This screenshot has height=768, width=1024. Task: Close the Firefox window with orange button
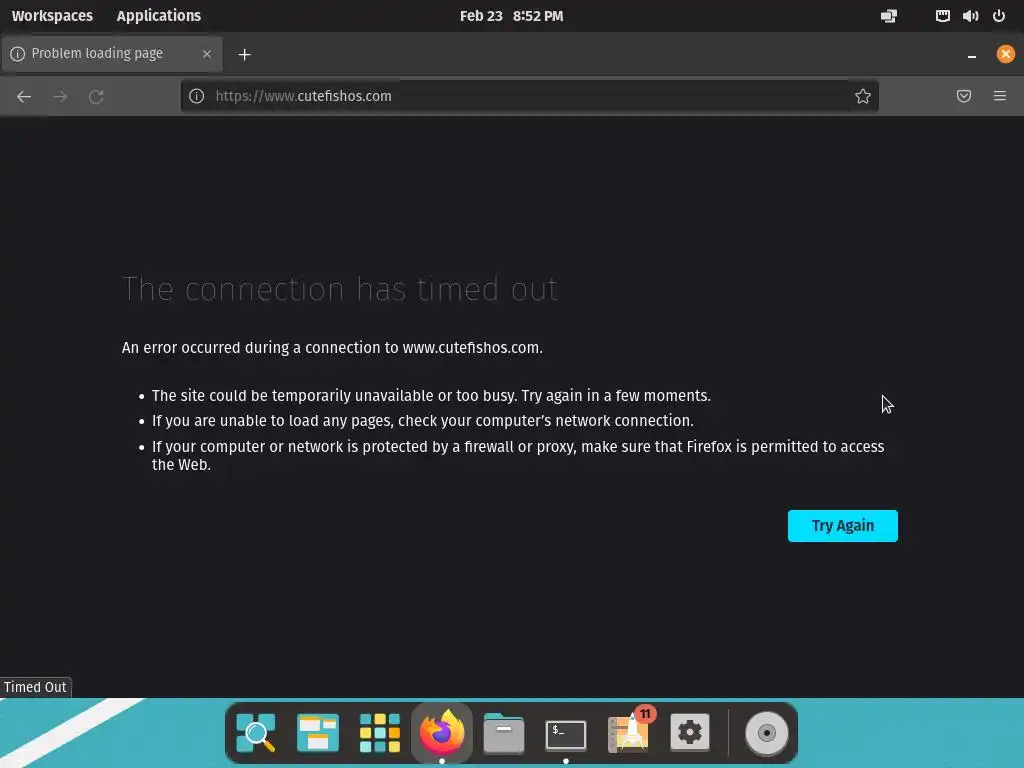(1006, 54)
